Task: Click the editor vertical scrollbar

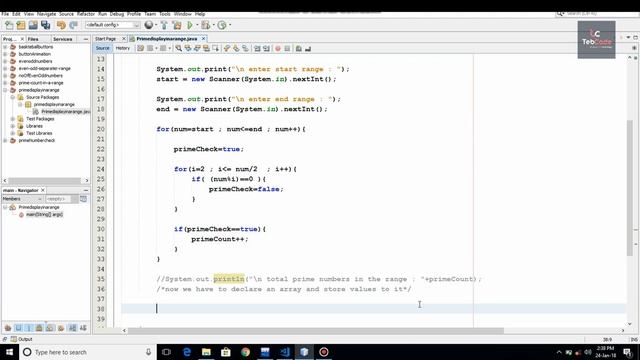Action: tap(630, 188)
